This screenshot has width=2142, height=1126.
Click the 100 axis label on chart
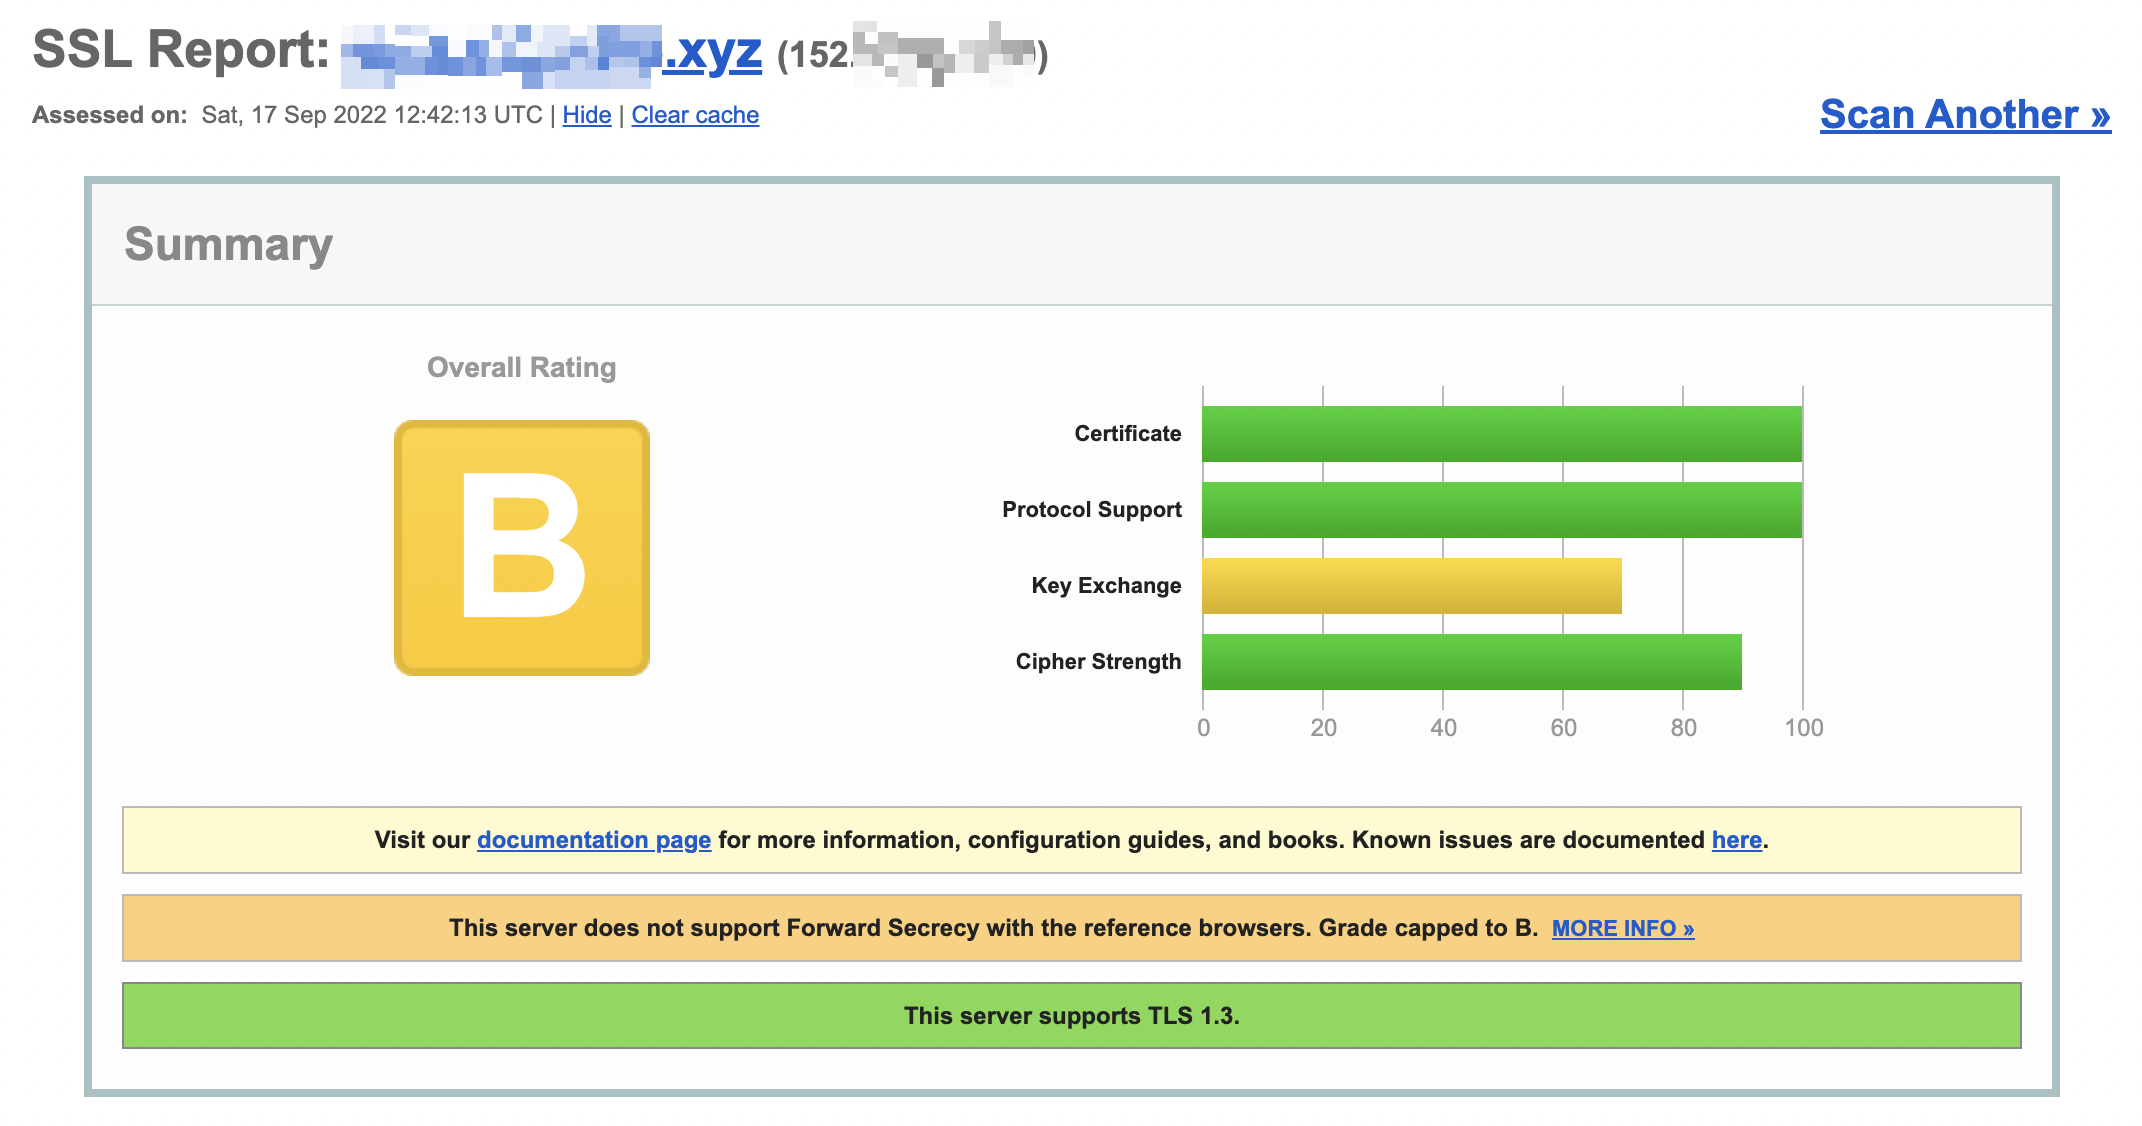coord(1803,728)
